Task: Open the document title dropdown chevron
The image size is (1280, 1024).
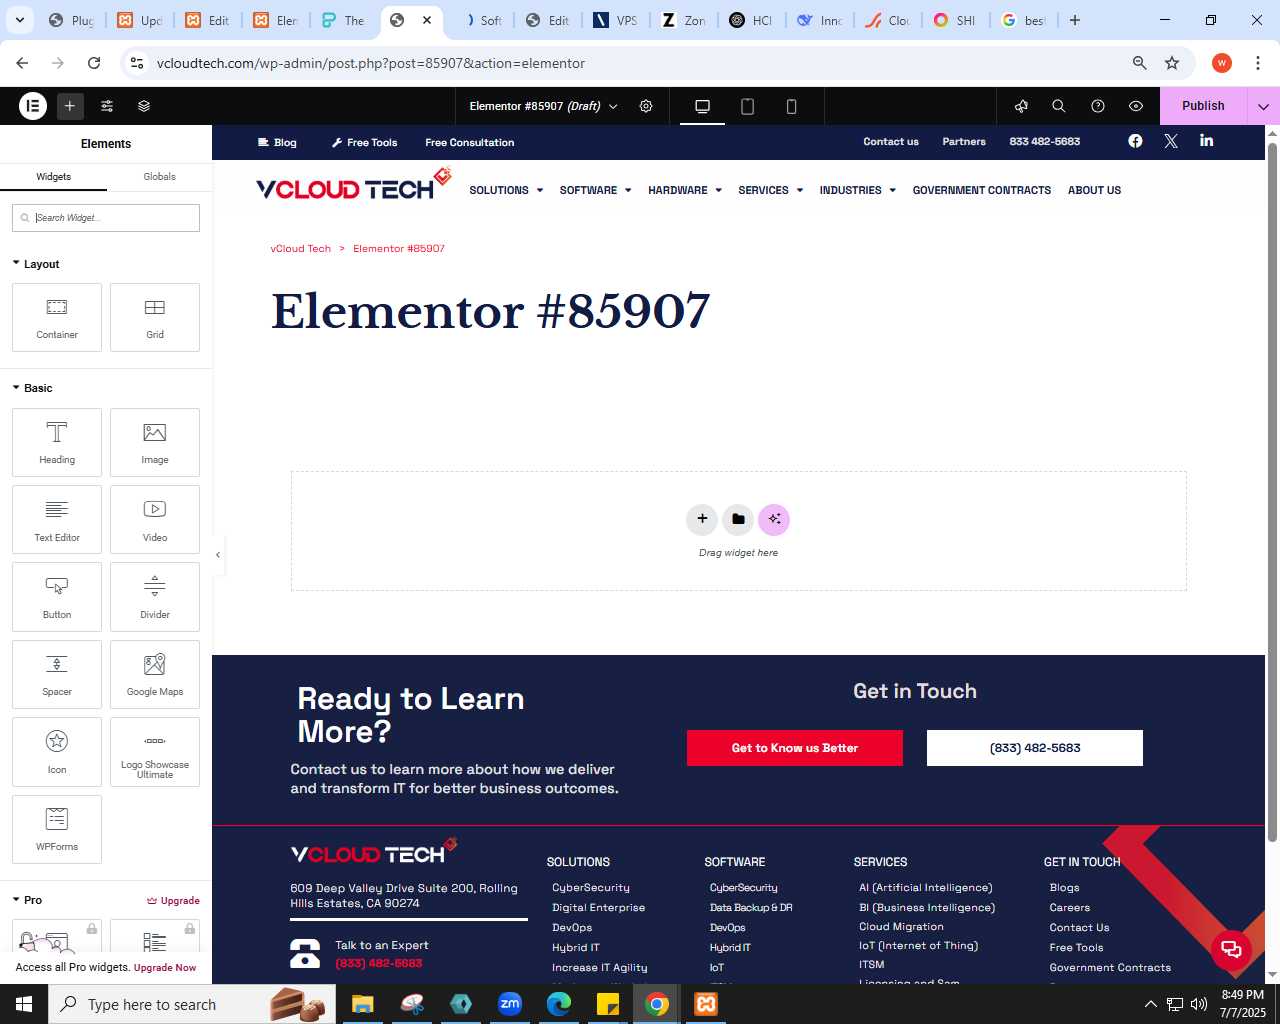Action: 613,106
